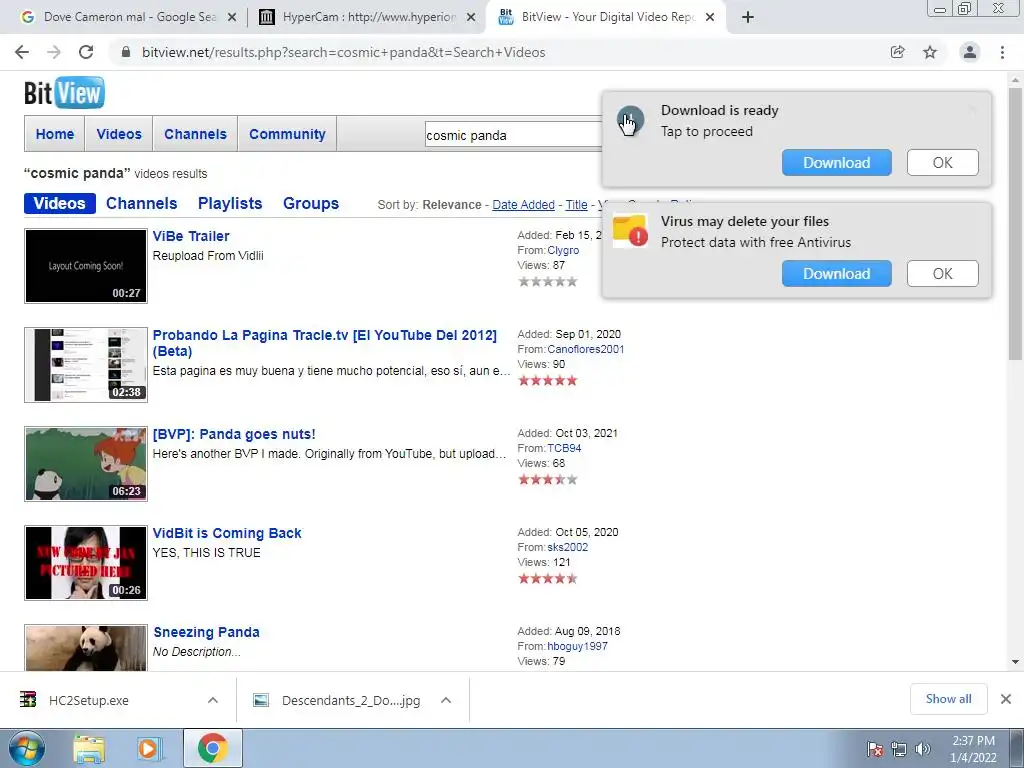Viewport: 1024px width, 768px height.
Task: Click the page vertical scrollbar thumb
Action: 1015,223
